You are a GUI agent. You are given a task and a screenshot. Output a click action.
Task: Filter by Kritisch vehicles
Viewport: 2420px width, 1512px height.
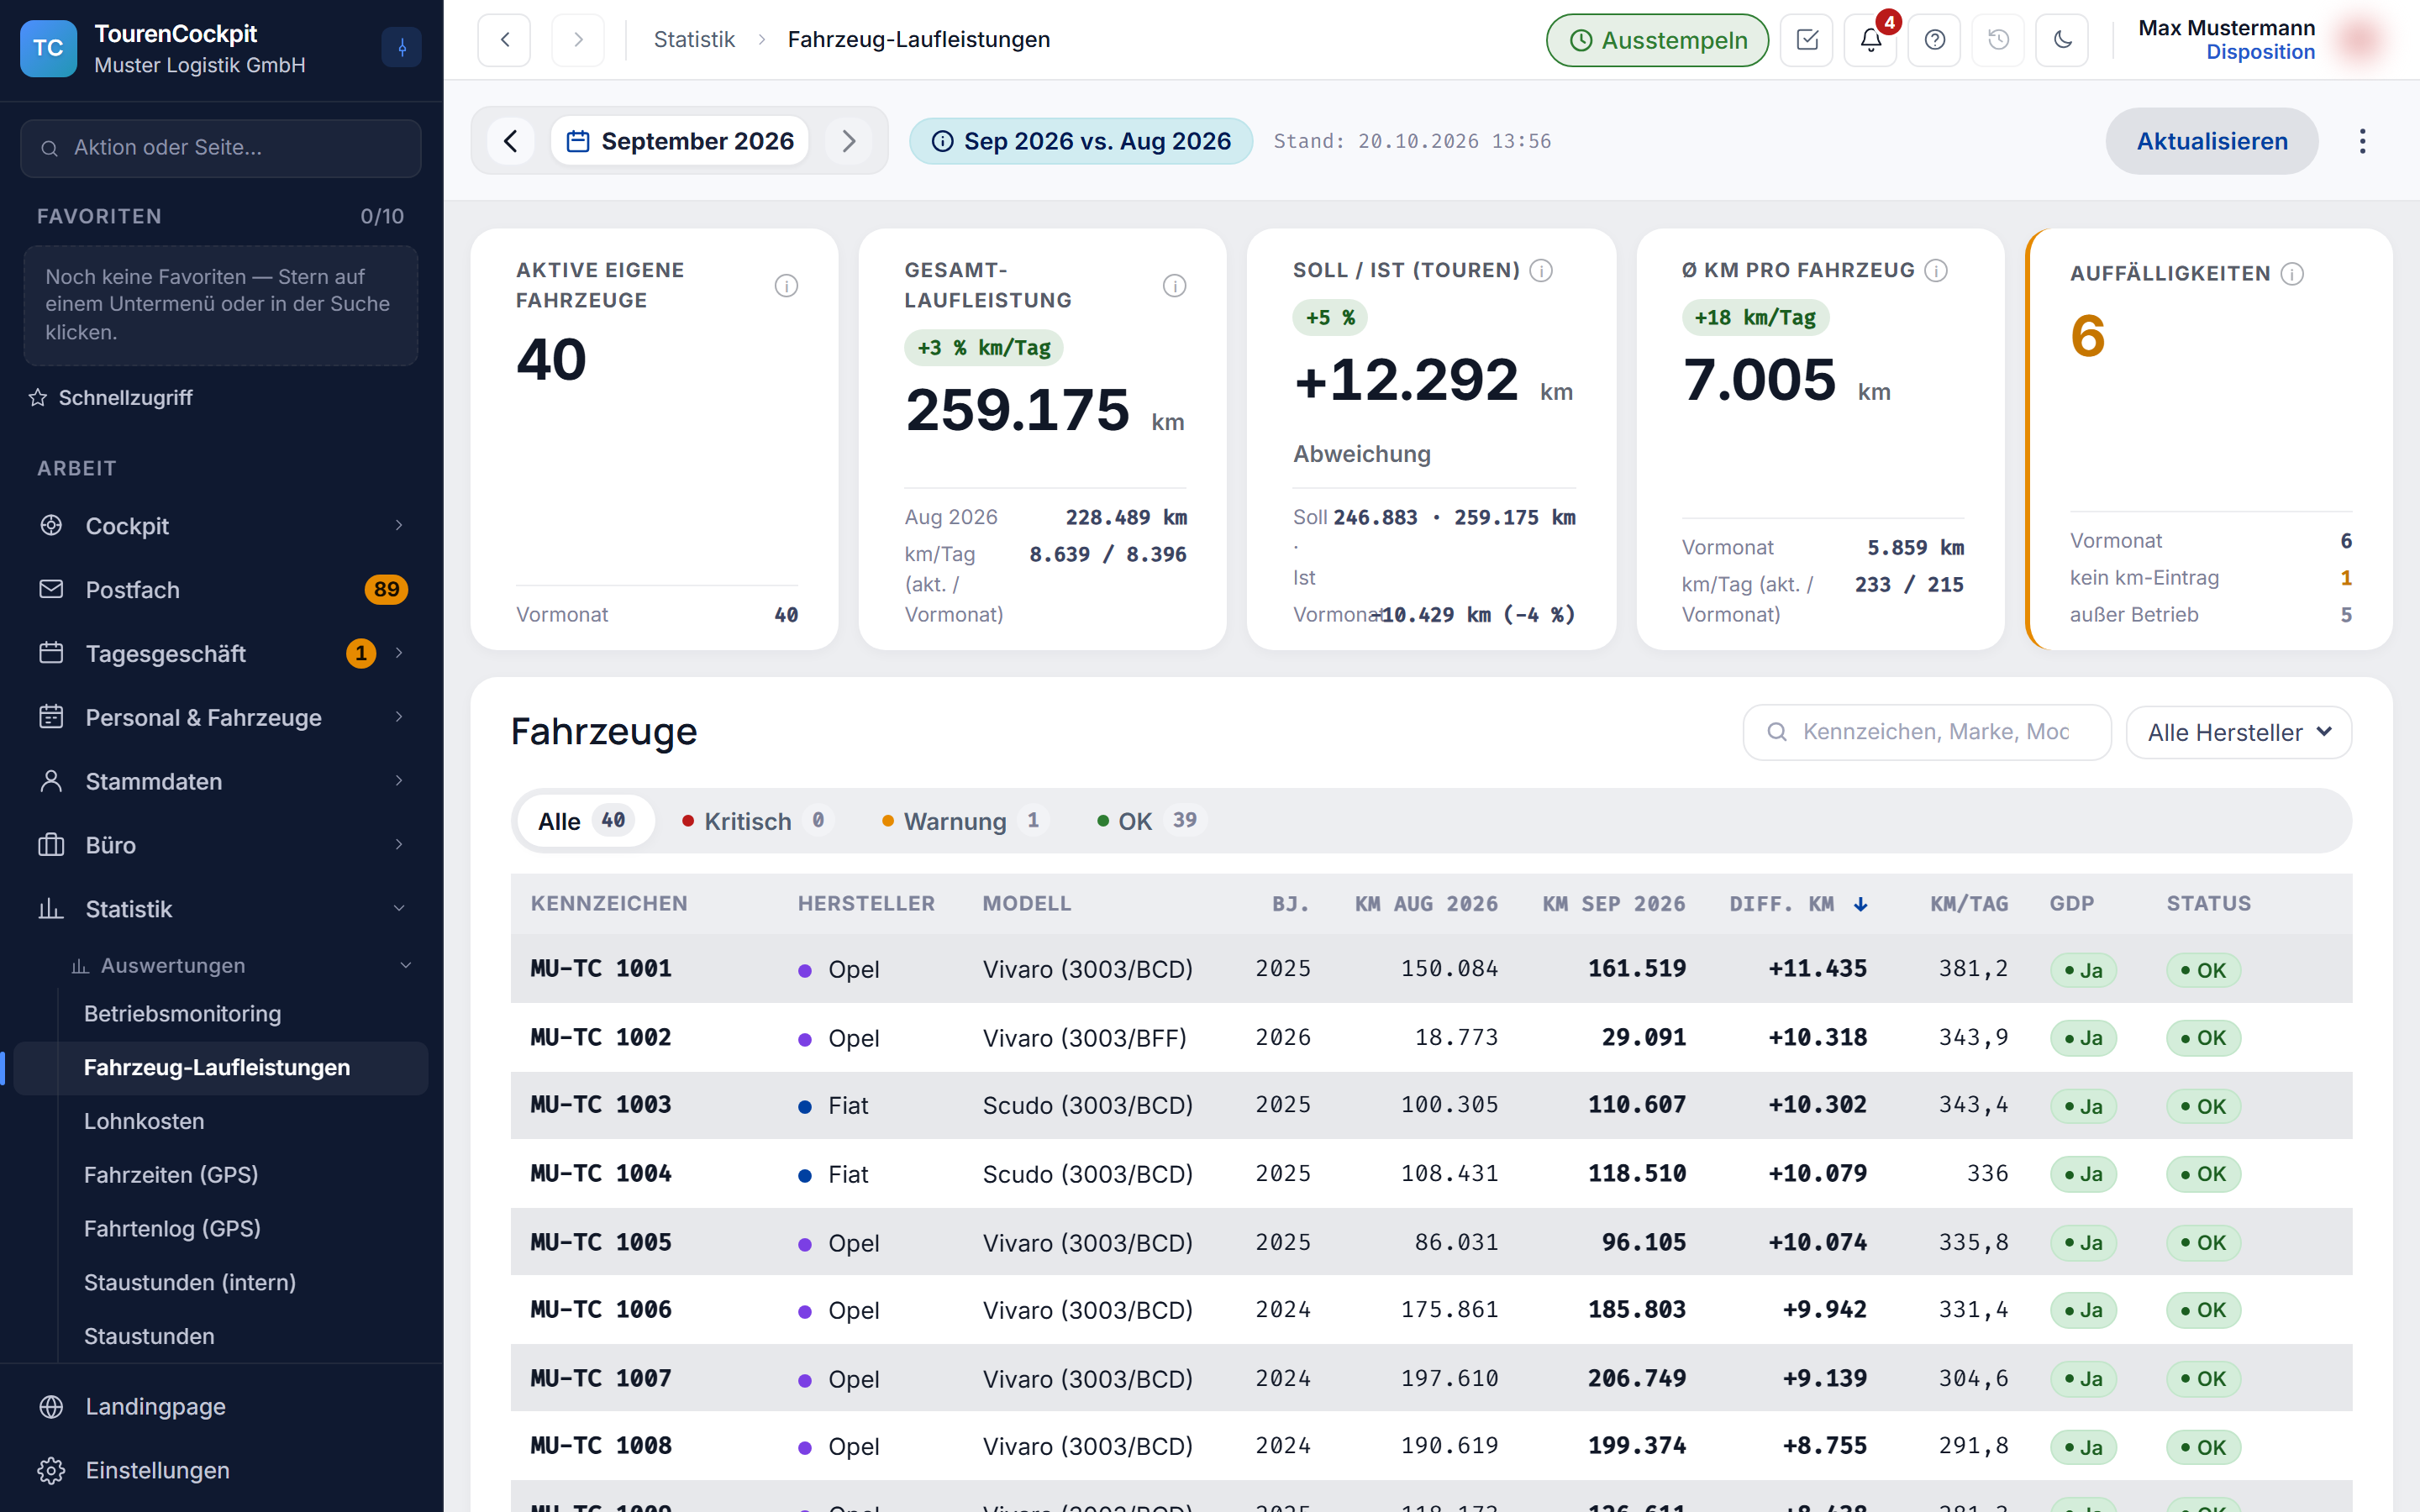[x=756, y=821]
